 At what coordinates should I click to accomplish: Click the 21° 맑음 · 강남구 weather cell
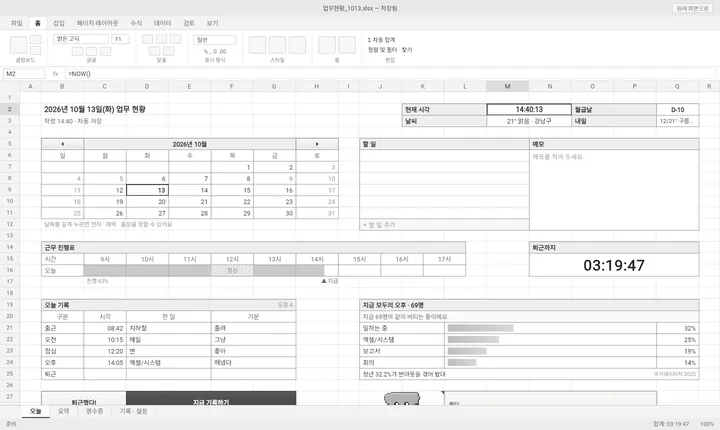point(529,121)
